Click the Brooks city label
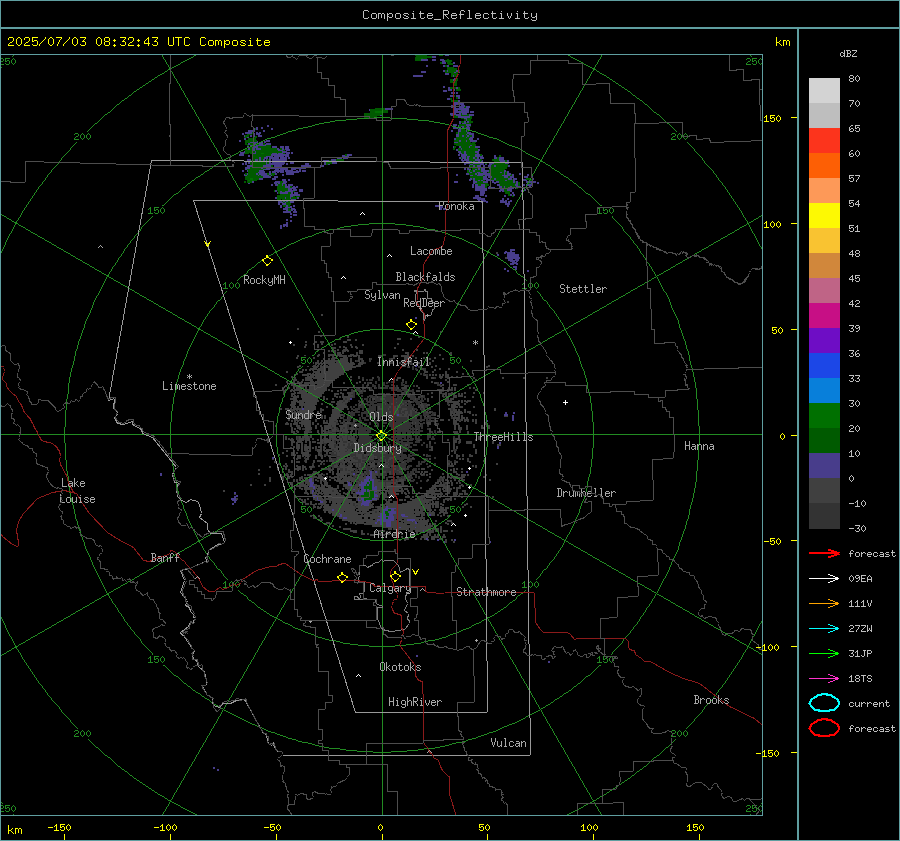The height and width of the screenshot is (841, 900). (711, 700)
